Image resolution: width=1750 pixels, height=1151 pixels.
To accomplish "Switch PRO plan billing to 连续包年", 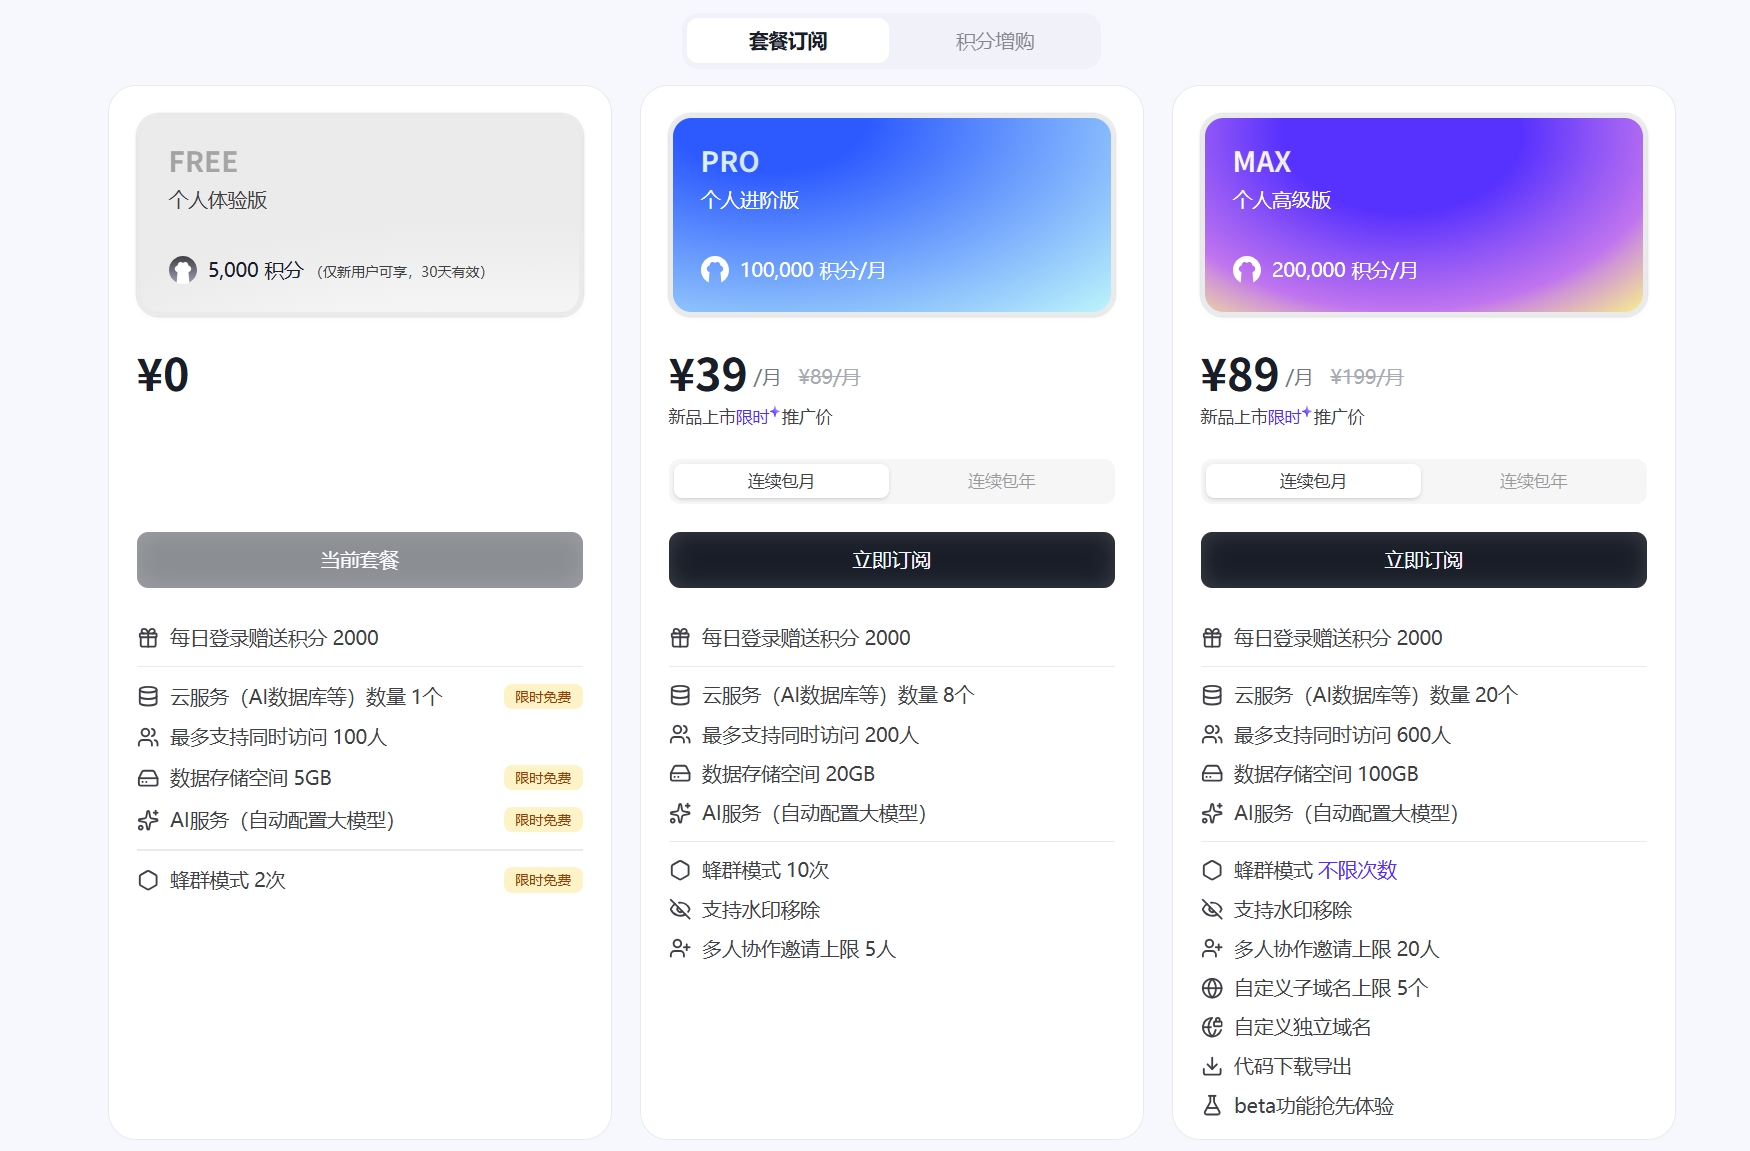I will coord(1000,481).
